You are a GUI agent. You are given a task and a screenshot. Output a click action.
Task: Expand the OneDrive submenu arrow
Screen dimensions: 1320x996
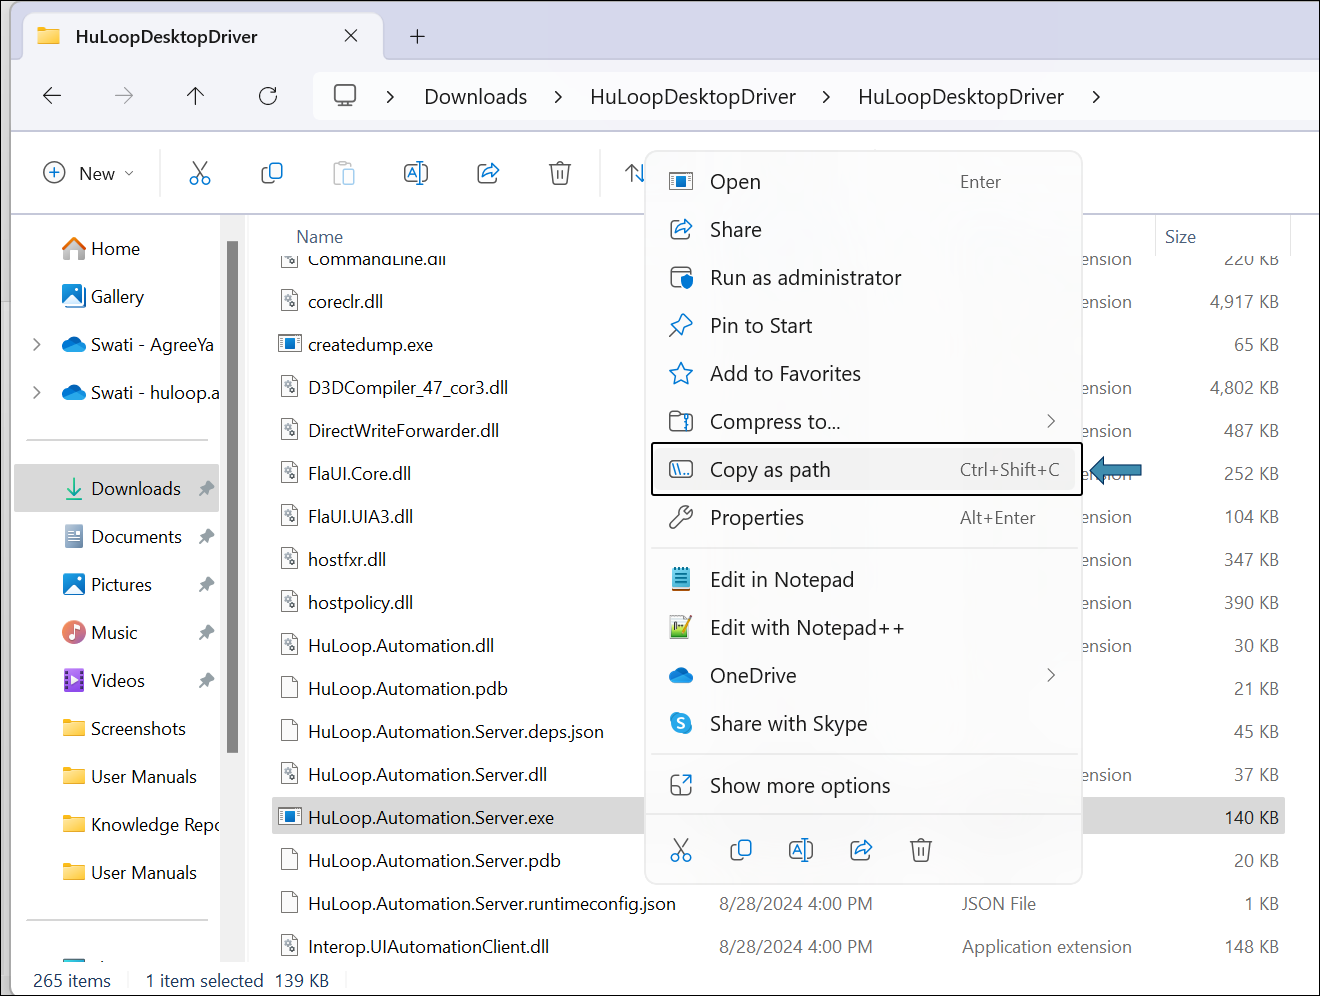[x=1051, y=675]
